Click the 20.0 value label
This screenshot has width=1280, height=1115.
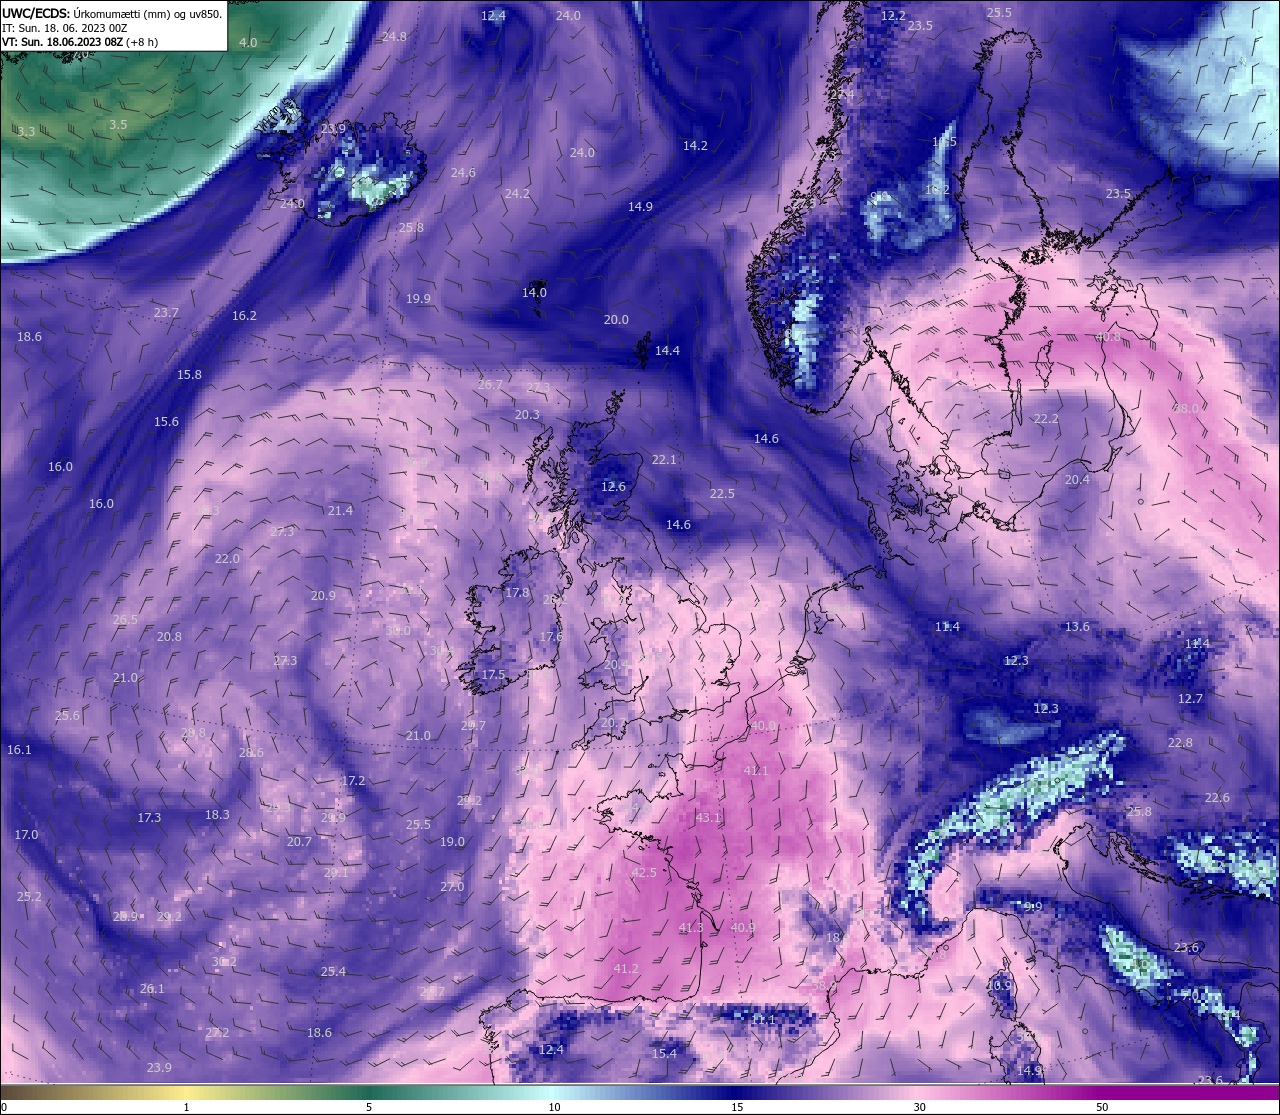click(616, 320)
